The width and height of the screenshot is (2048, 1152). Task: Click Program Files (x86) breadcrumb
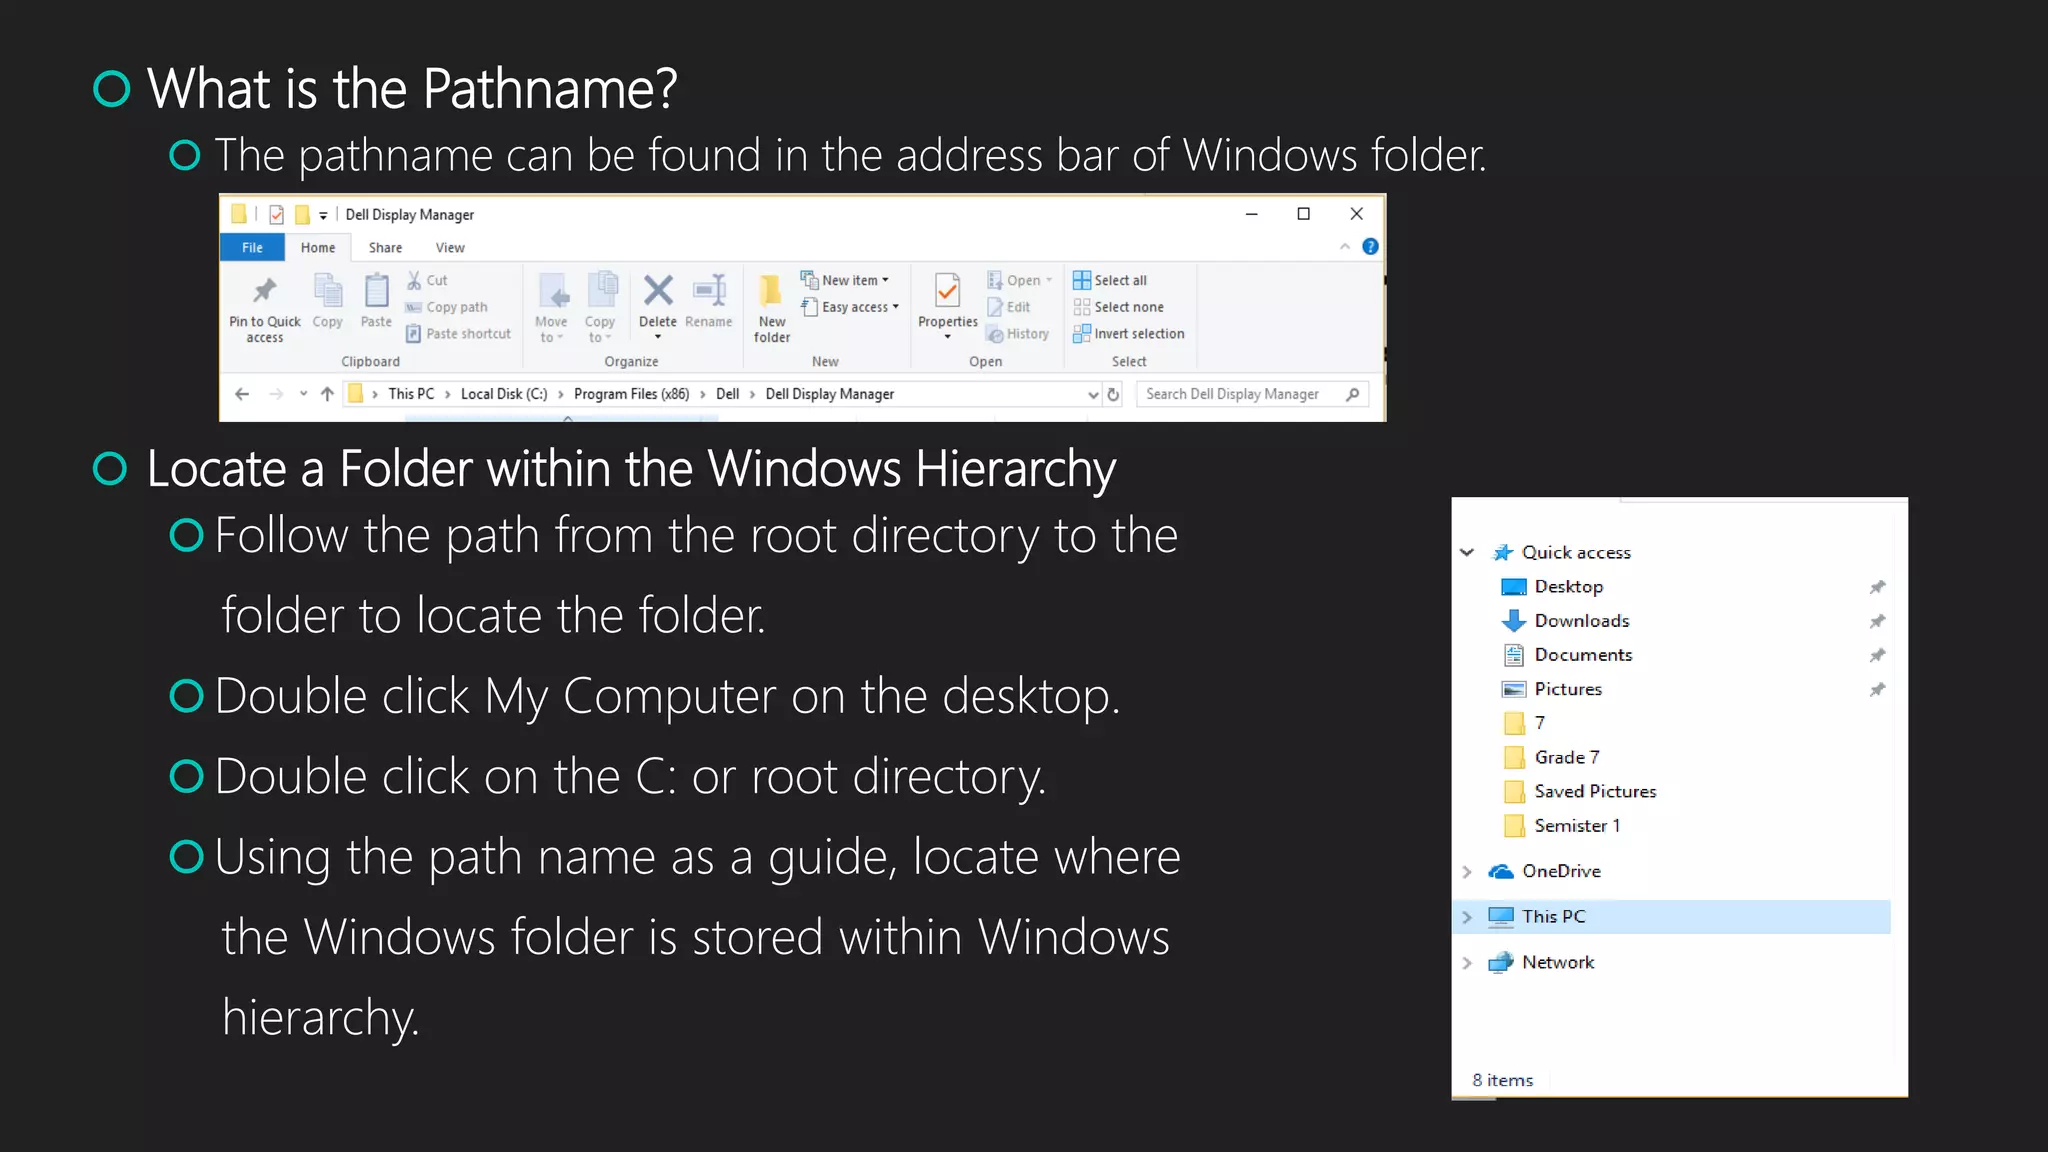[x=631, y=394]
